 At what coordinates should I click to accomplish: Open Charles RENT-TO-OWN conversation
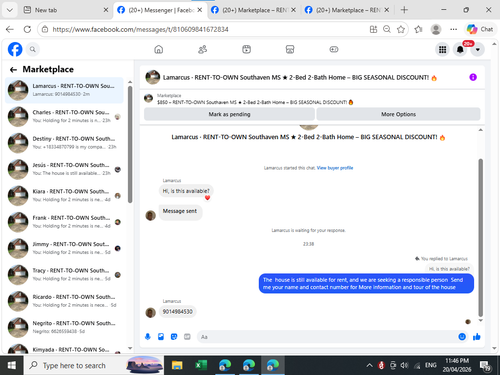tap(64, 116)
